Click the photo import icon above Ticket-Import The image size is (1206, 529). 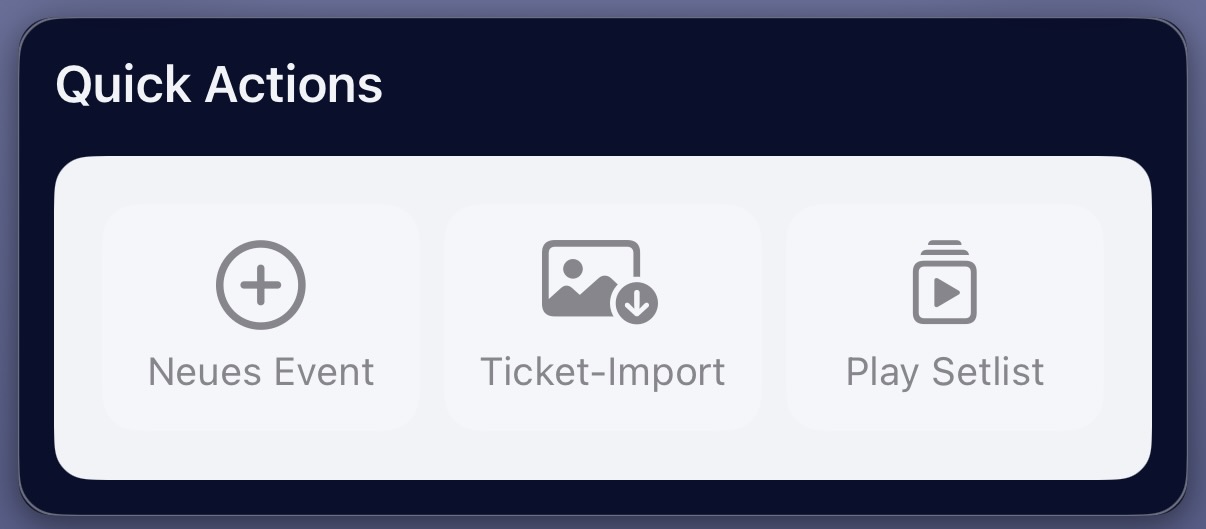[600, 281]
